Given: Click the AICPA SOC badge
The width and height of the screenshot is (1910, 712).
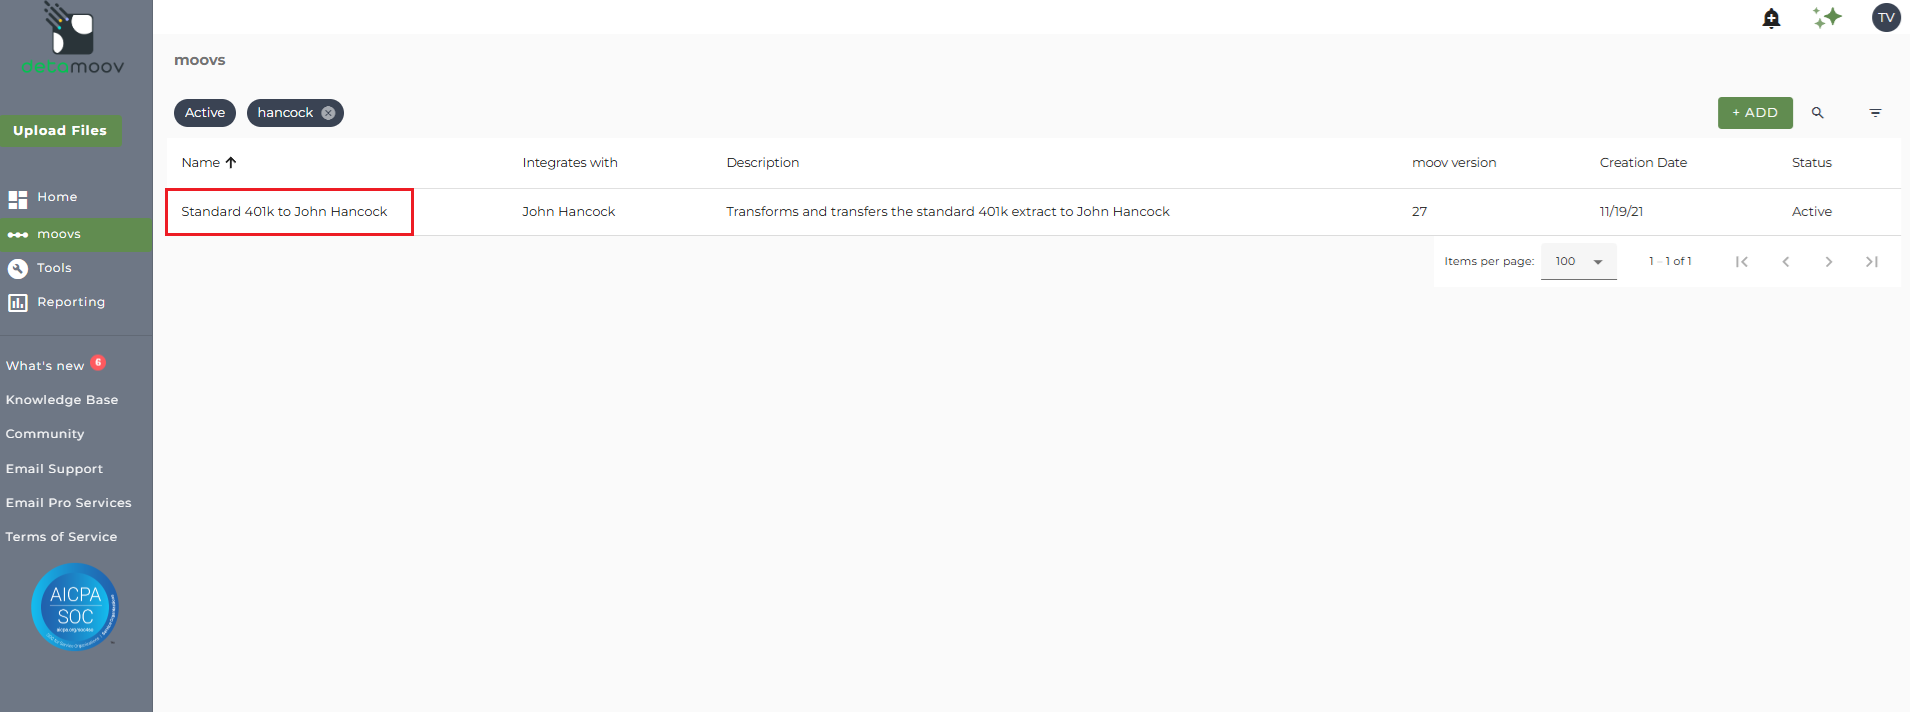Looking at the screenshot, I should tap(75, 607).
